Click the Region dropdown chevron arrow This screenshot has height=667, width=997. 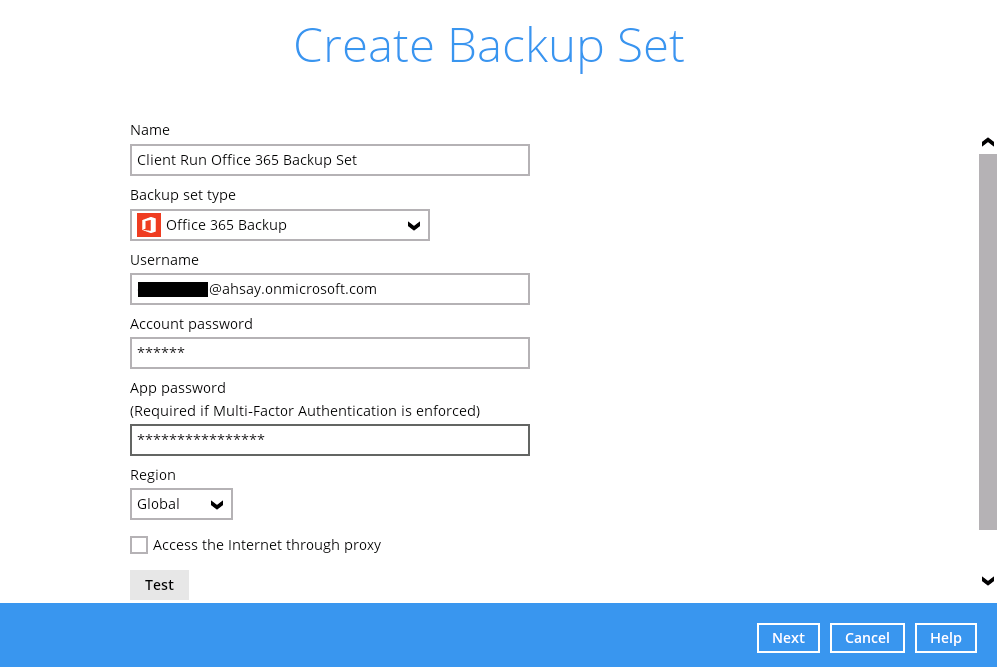point(217,505)
